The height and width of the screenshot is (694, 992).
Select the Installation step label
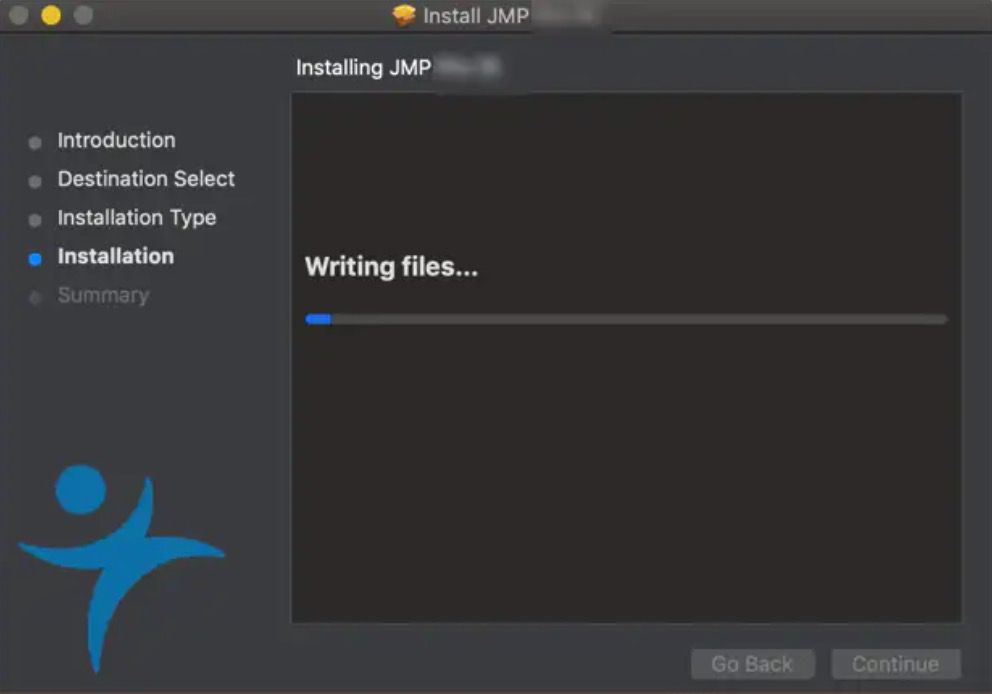coord(116,256)
